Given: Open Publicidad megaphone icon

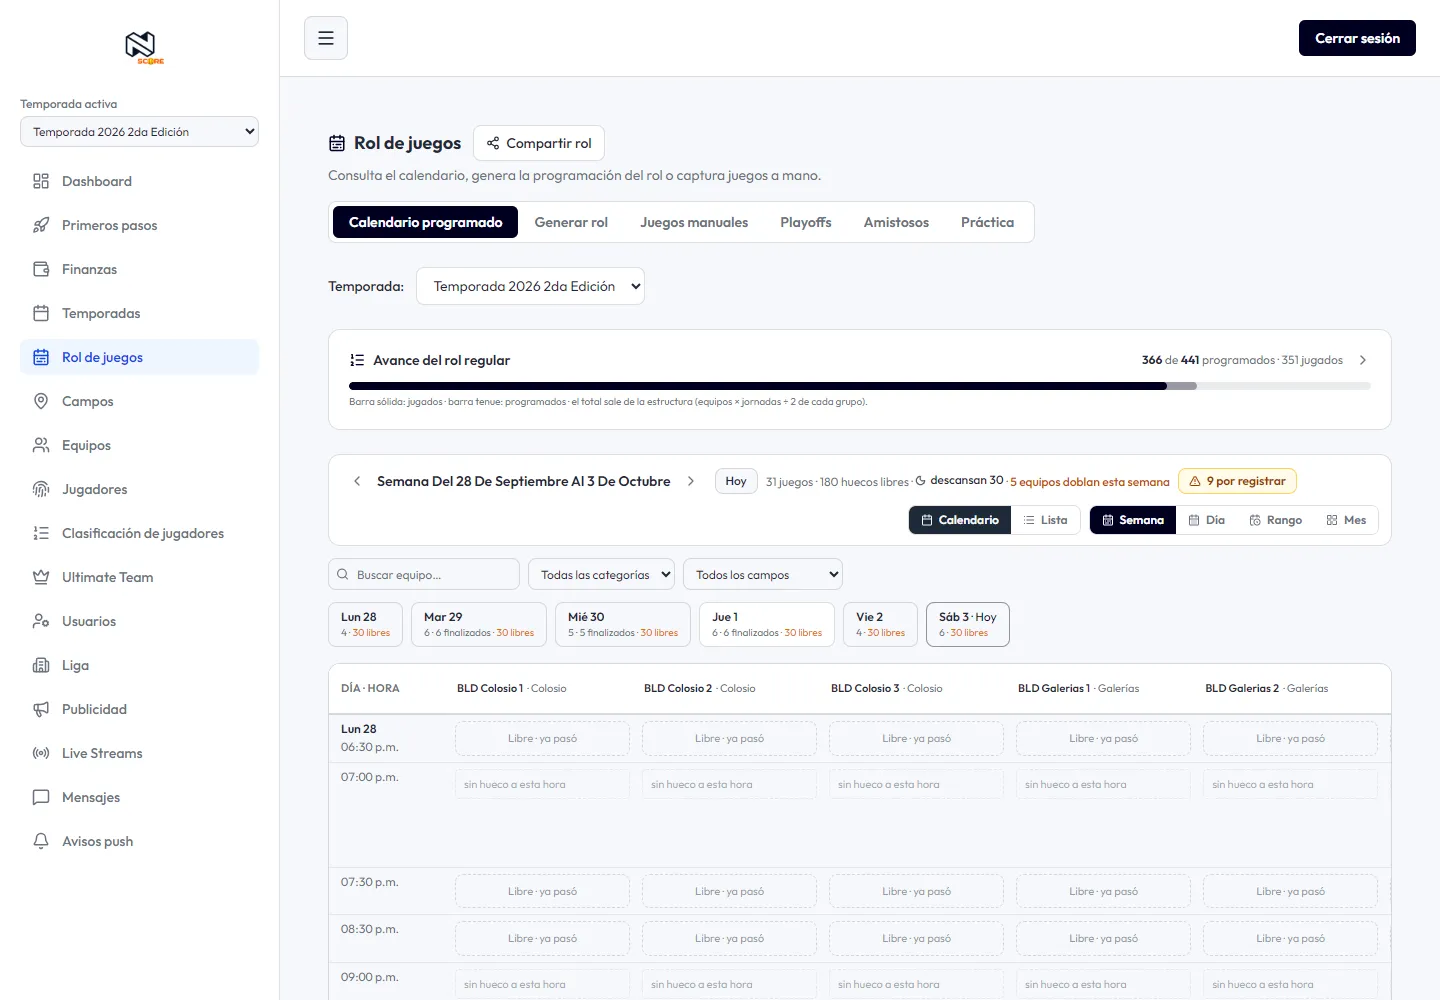Looking at the screenshot, I should click(x=41, y=709).
